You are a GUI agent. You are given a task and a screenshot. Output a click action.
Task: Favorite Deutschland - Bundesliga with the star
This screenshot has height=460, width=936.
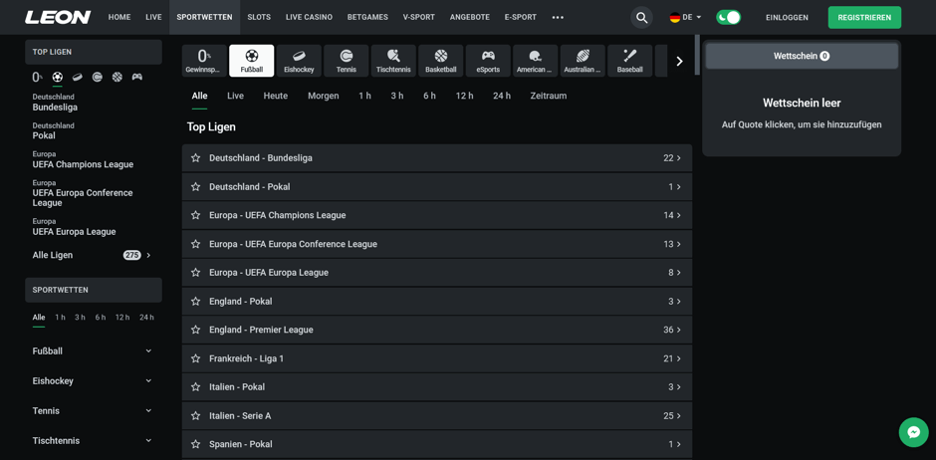[195, 158]
